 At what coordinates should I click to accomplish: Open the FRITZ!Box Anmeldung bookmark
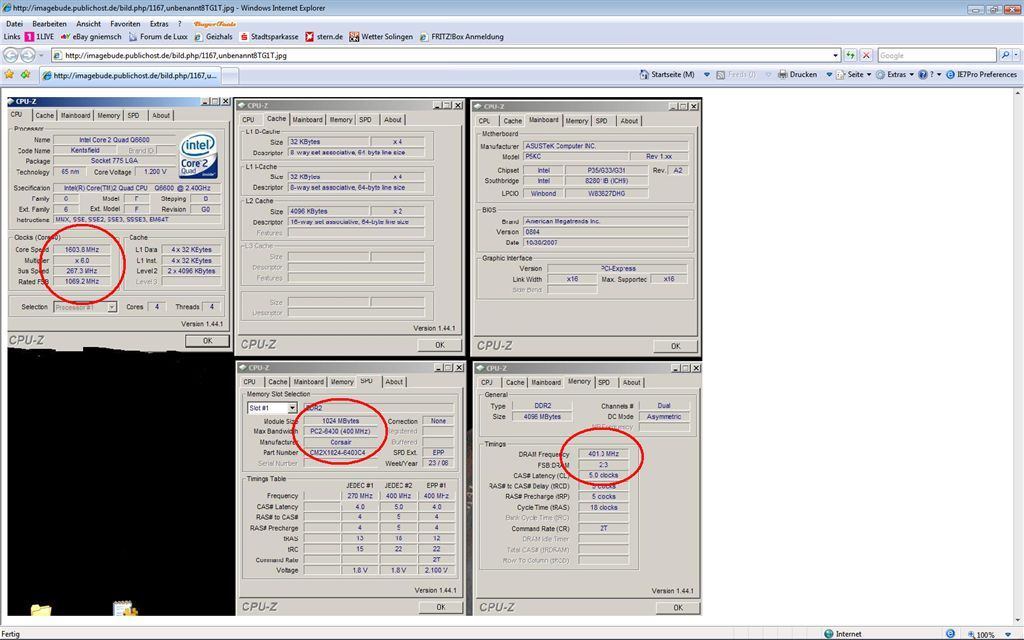pos(462,37)
